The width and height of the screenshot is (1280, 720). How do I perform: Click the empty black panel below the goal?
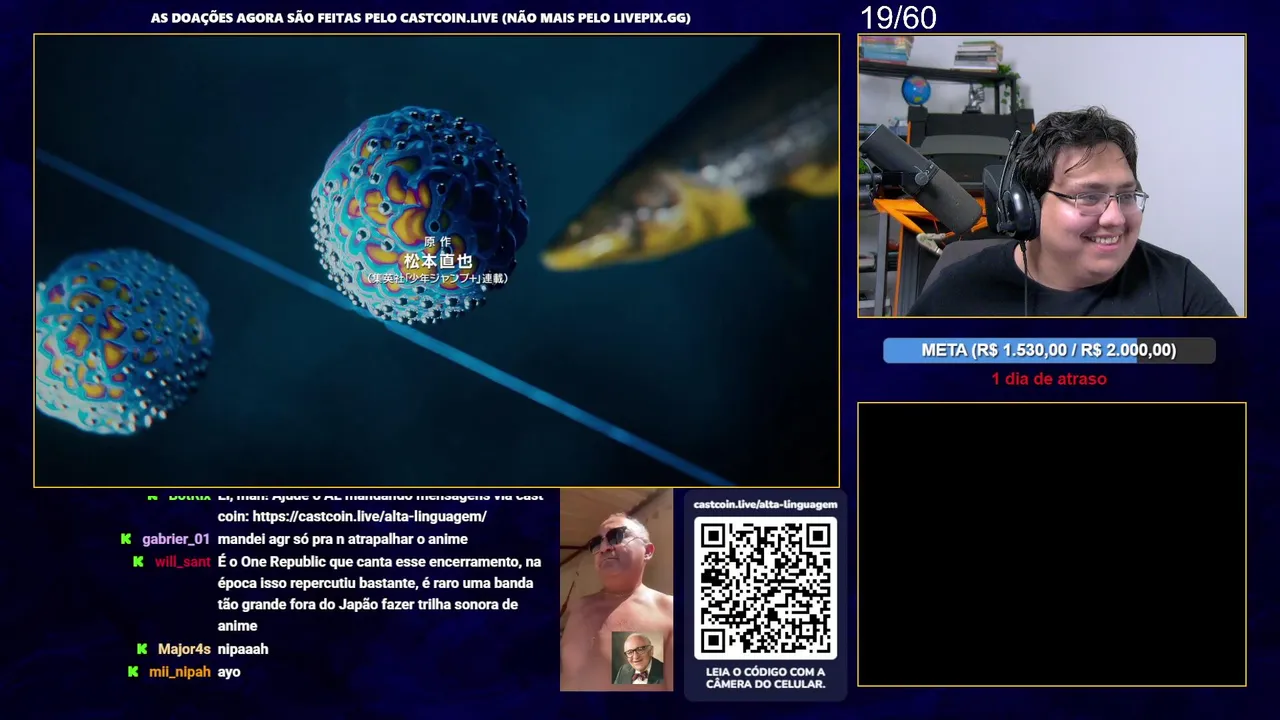(x=1051, y=544)
